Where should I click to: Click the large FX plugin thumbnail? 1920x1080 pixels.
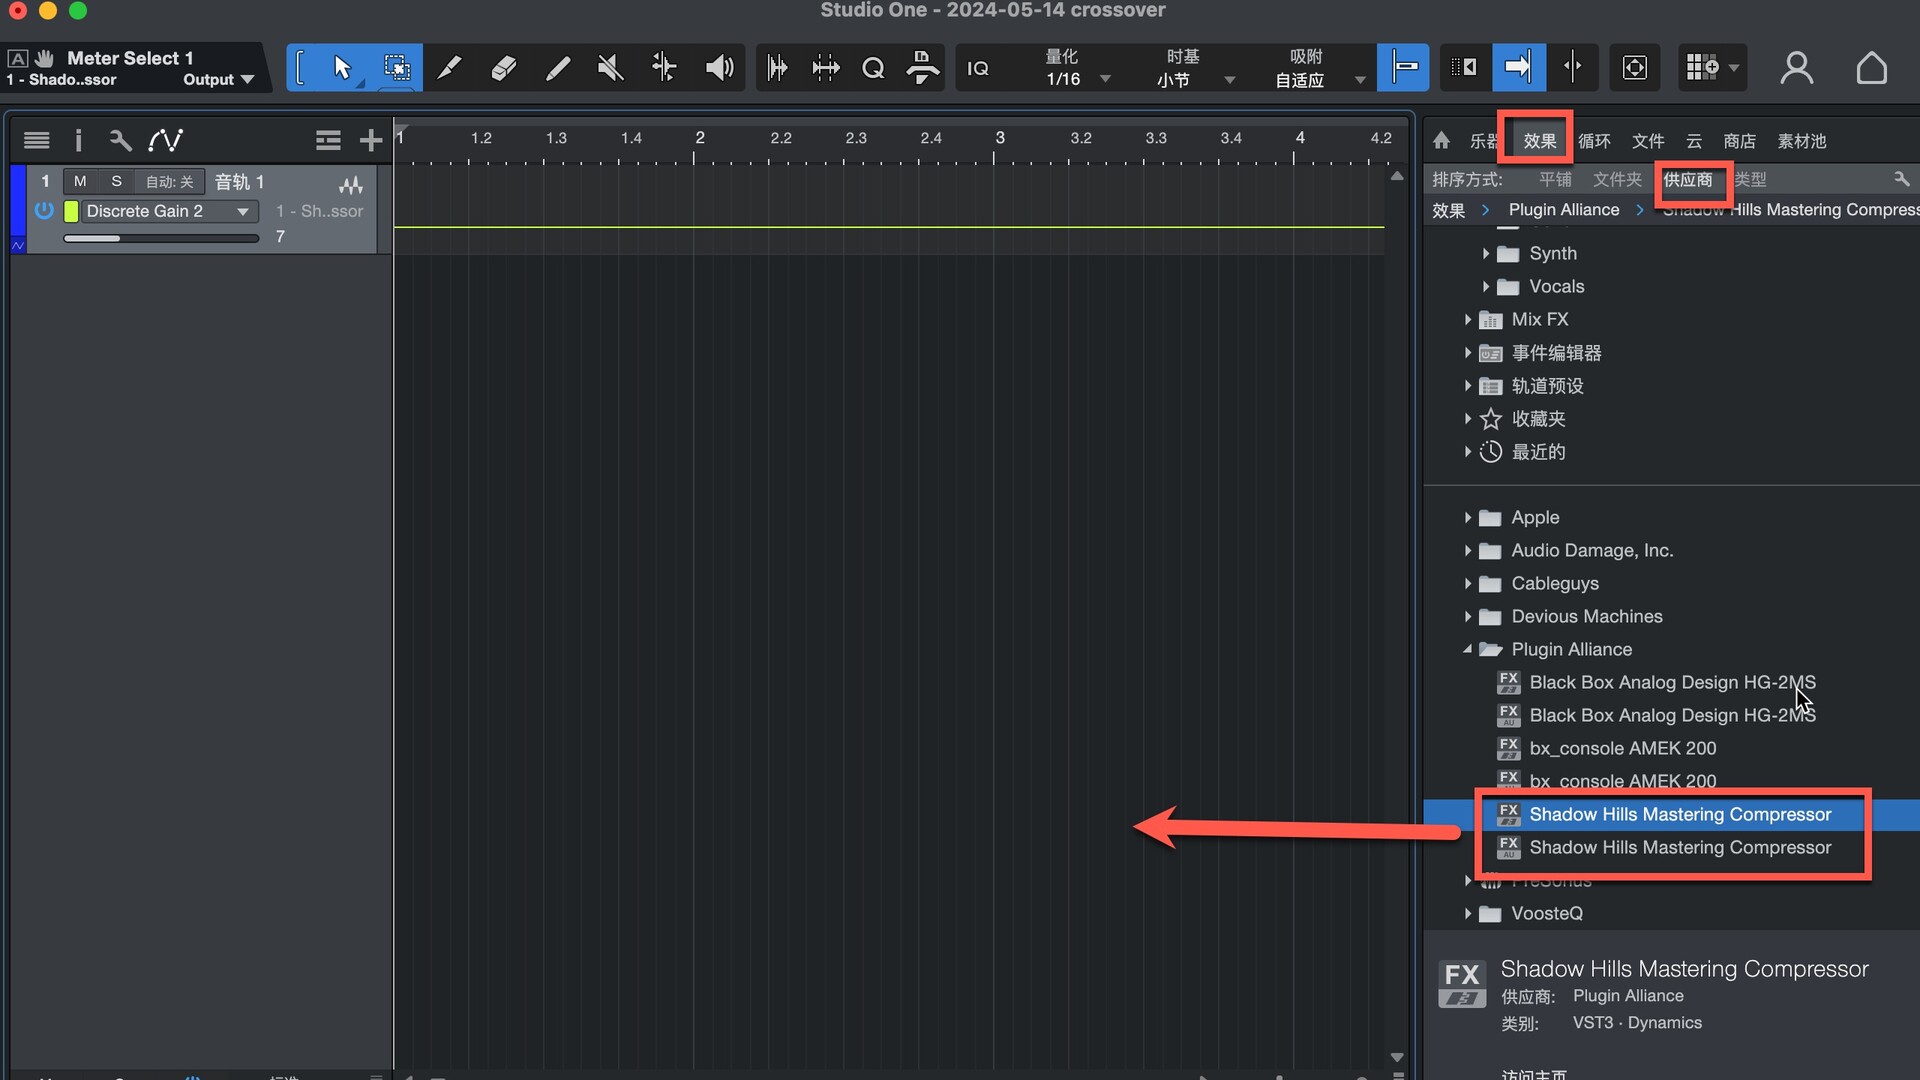click(x=1462, y=983)
